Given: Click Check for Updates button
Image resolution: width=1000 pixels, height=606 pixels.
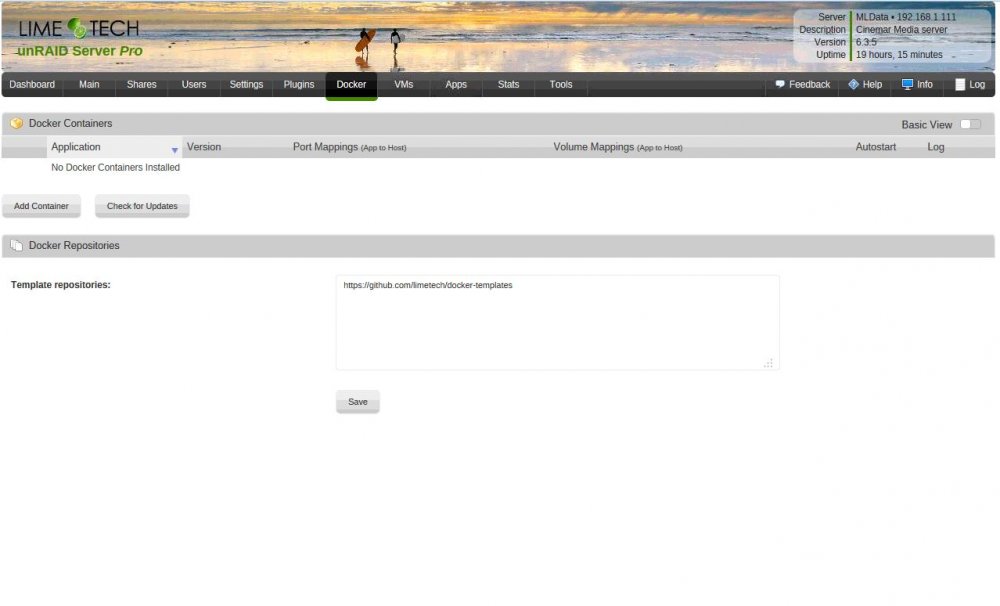Looking at the screenshot, I should point(142,206).
